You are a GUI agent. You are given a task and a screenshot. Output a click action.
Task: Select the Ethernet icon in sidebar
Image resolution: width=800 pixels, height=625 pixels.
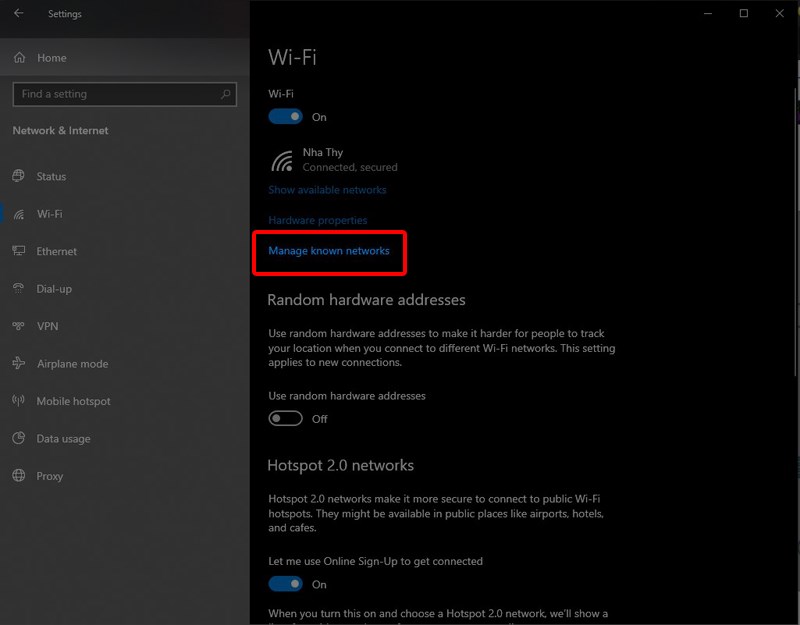point(18,251)
